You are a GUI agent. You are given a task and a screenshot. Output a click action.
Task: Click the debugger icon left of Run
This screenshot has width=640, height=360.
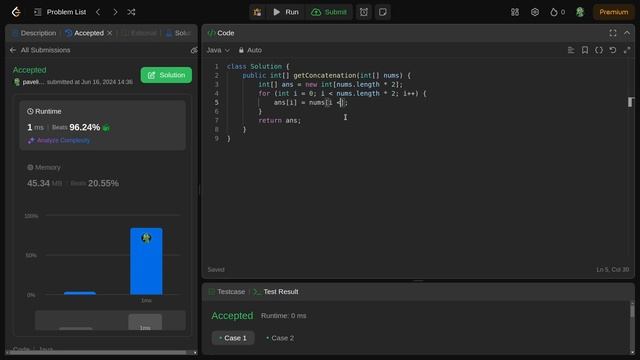point(258,12)
